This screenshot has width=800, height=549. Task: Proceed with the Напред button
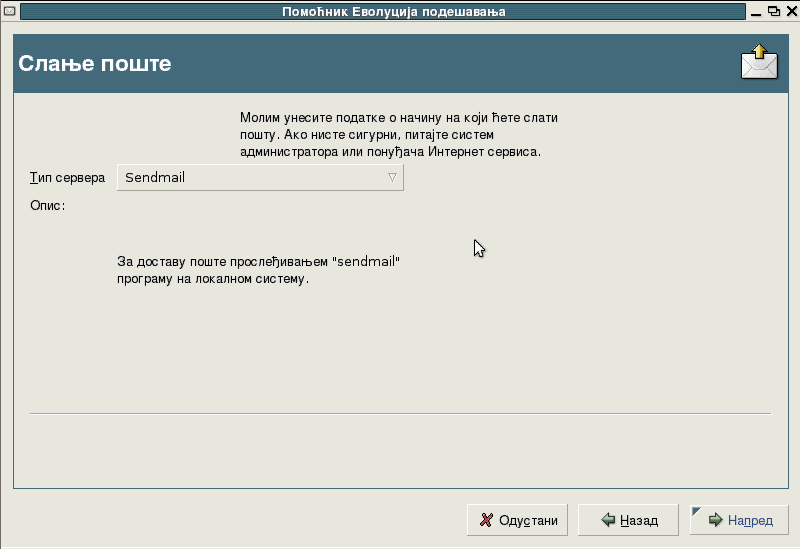pos(739,520)
